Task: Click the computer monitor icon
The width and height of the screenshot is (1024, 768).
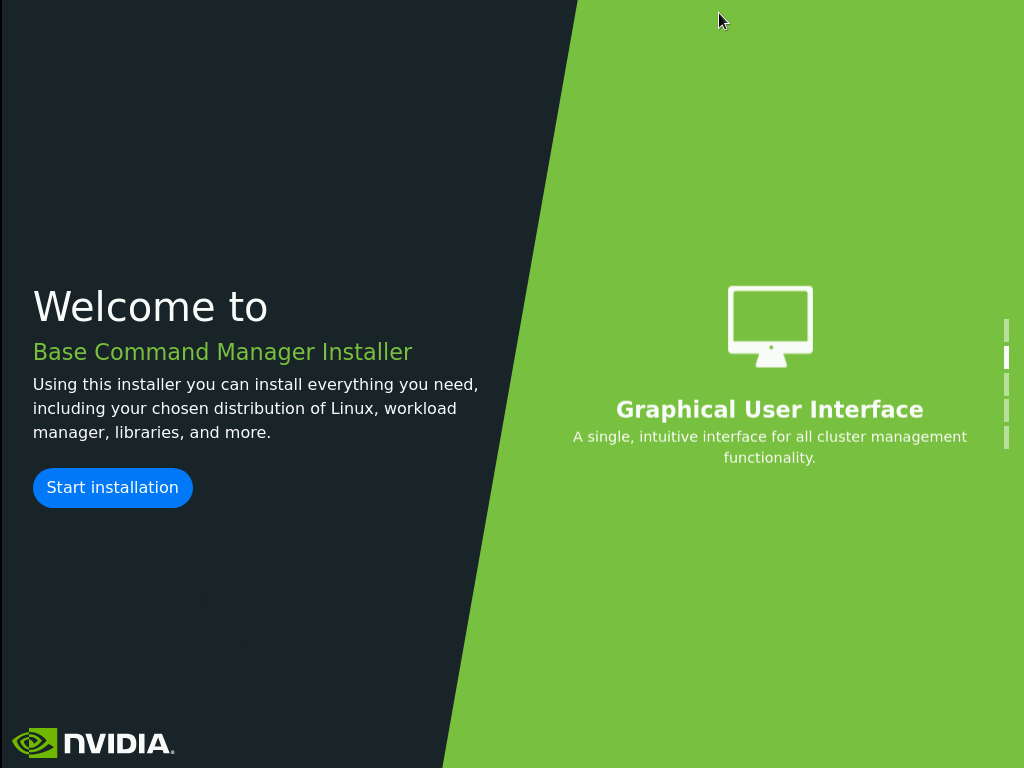Action: 770,322
